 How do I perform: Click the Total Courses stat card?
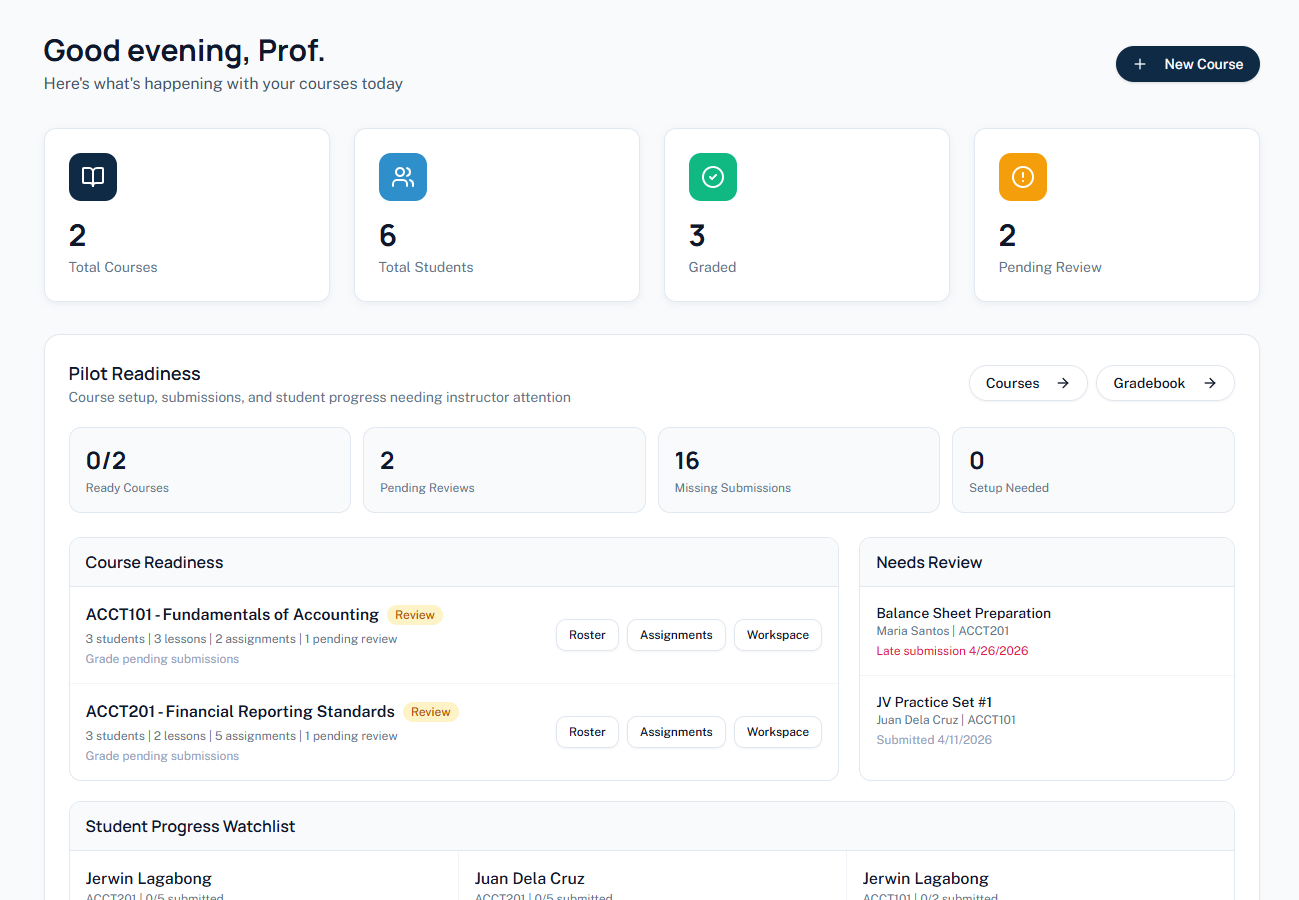[187, 215]
